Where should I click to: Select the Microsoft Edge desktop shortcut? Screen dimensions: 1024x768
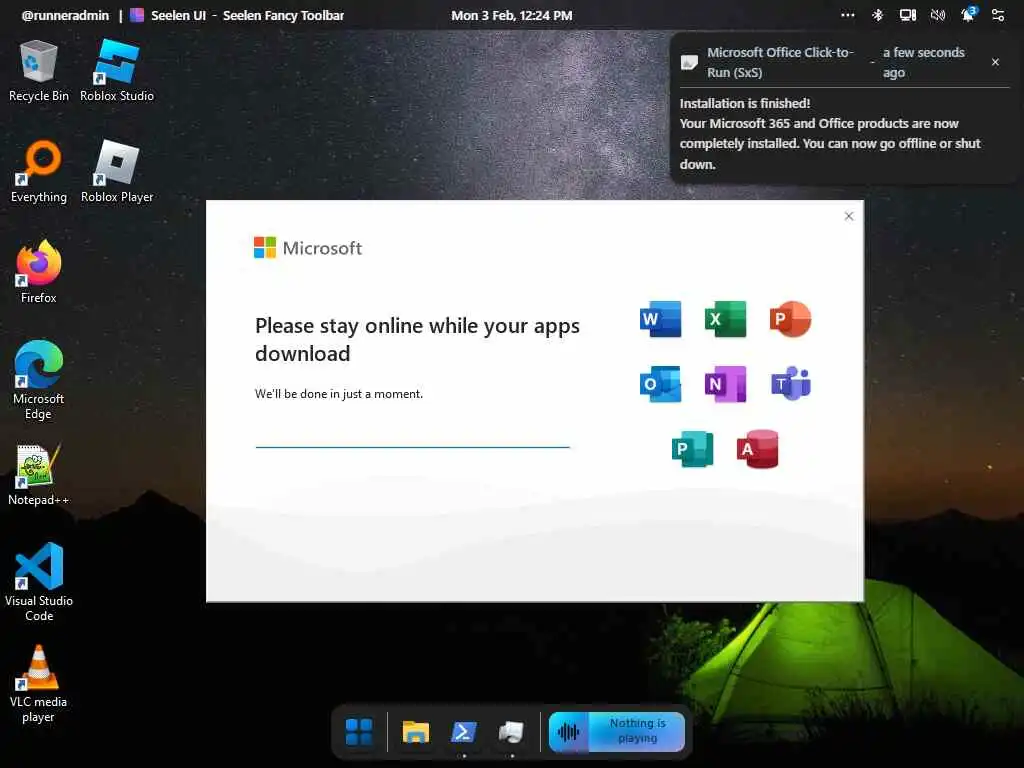39,381
